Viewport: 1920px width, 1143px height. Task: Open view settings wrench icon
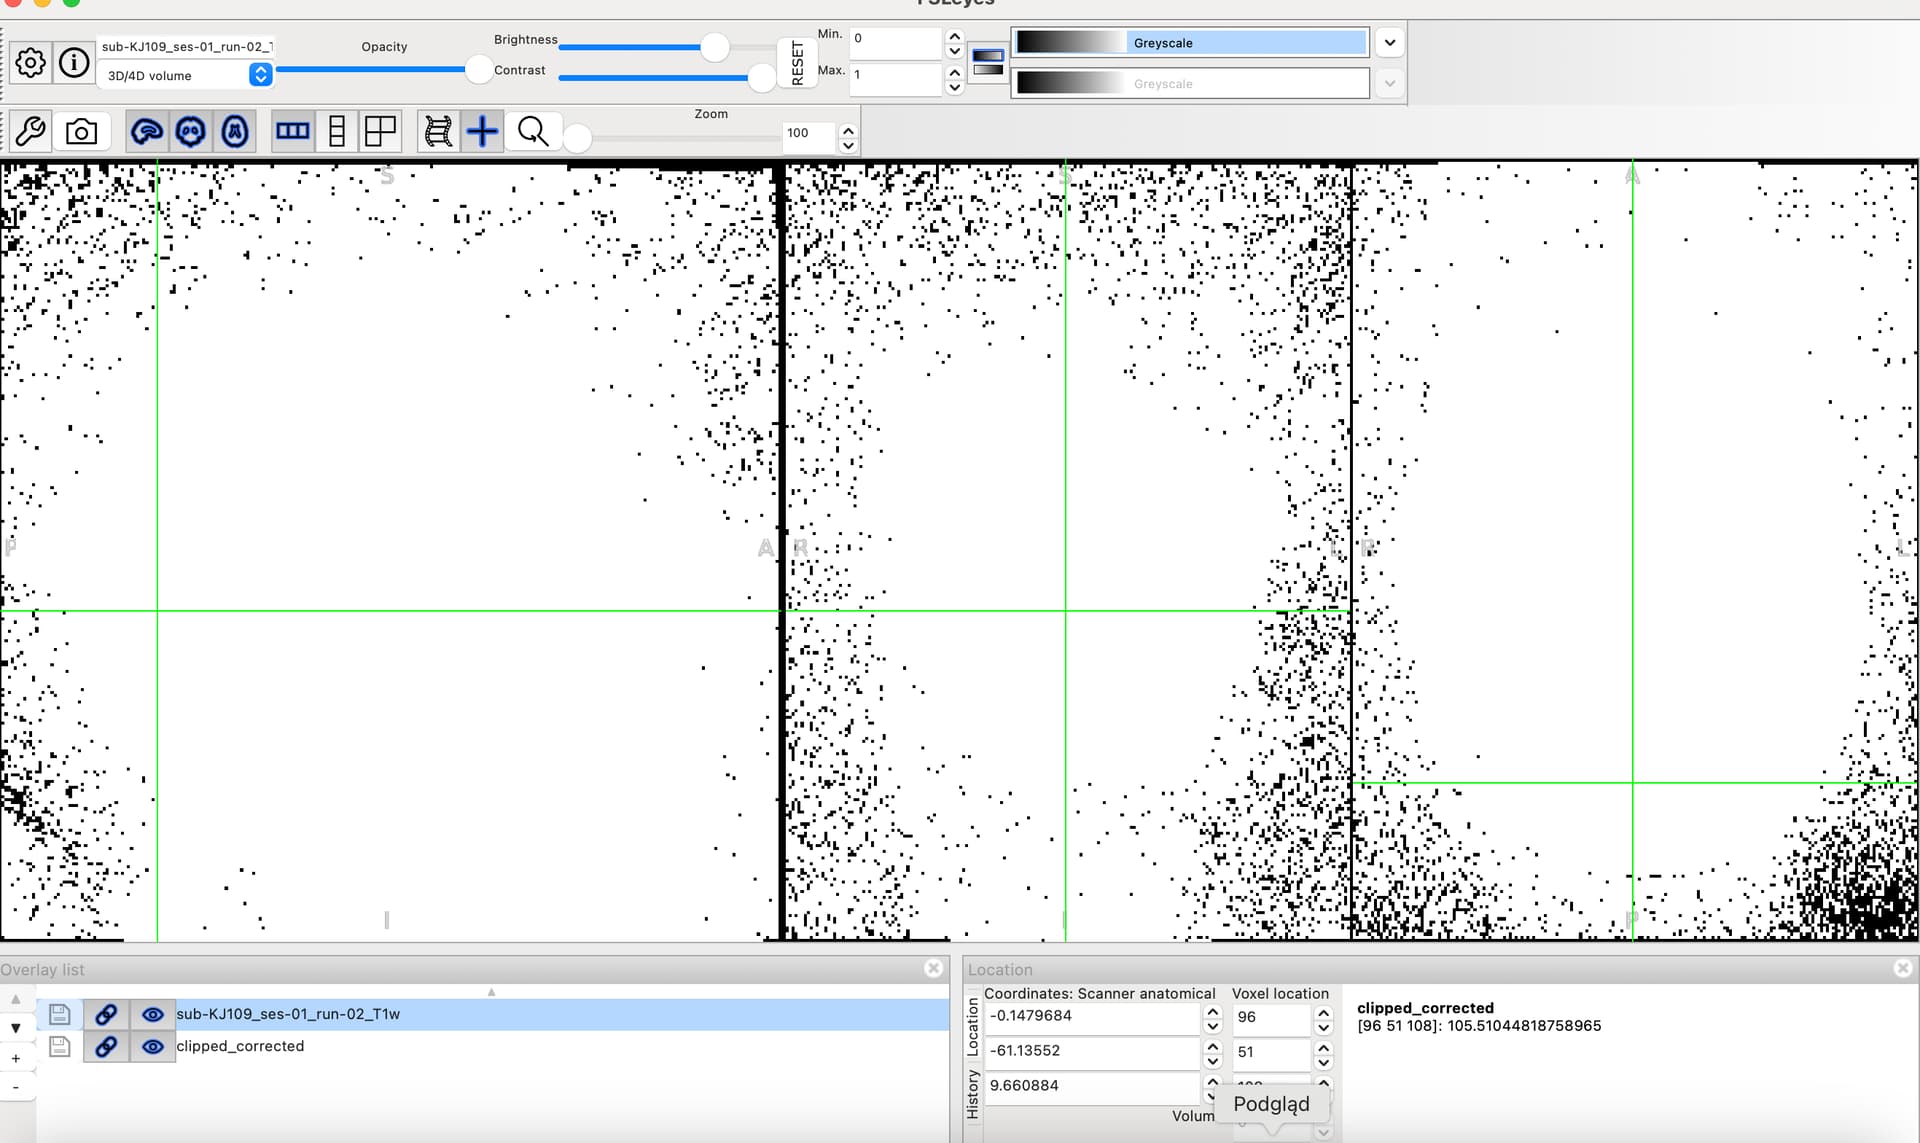(x=31, y=132)
